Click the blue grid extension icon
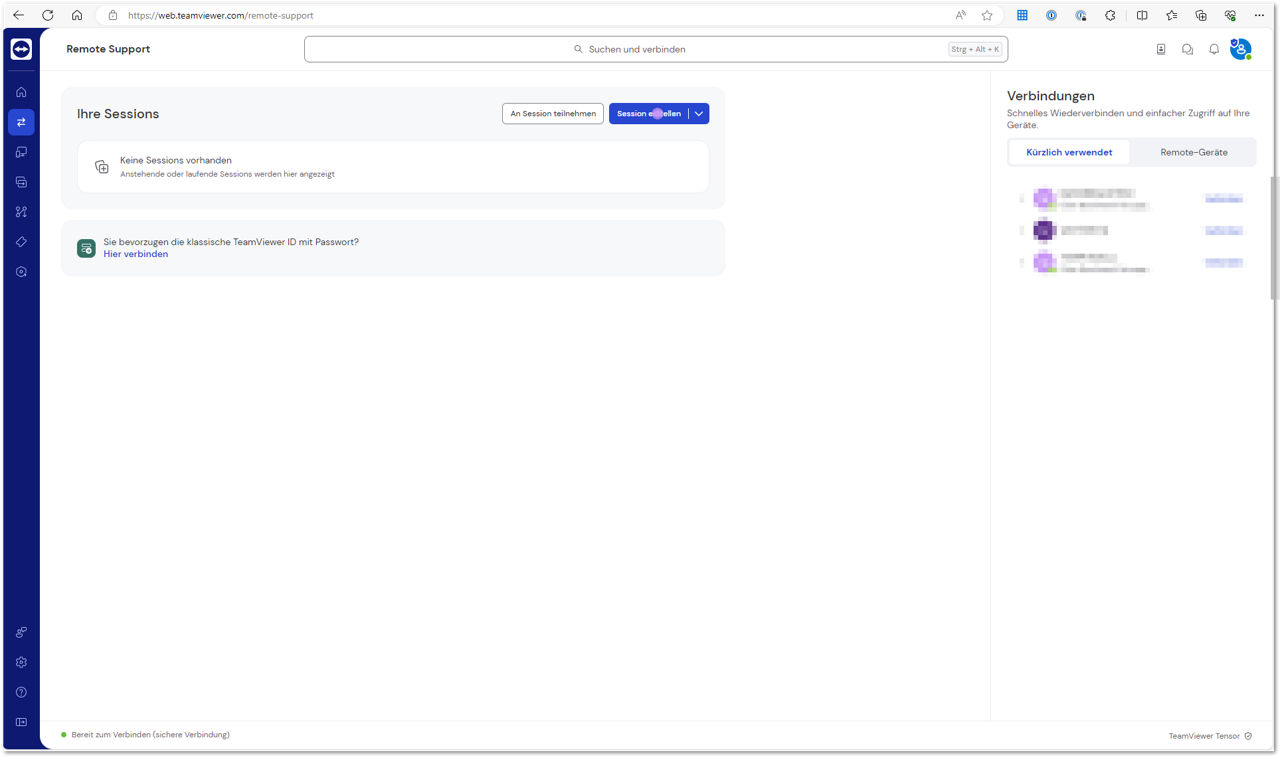Image resolution: width=1280 pixels, height=758 pixels. [x=1022, y=15]
